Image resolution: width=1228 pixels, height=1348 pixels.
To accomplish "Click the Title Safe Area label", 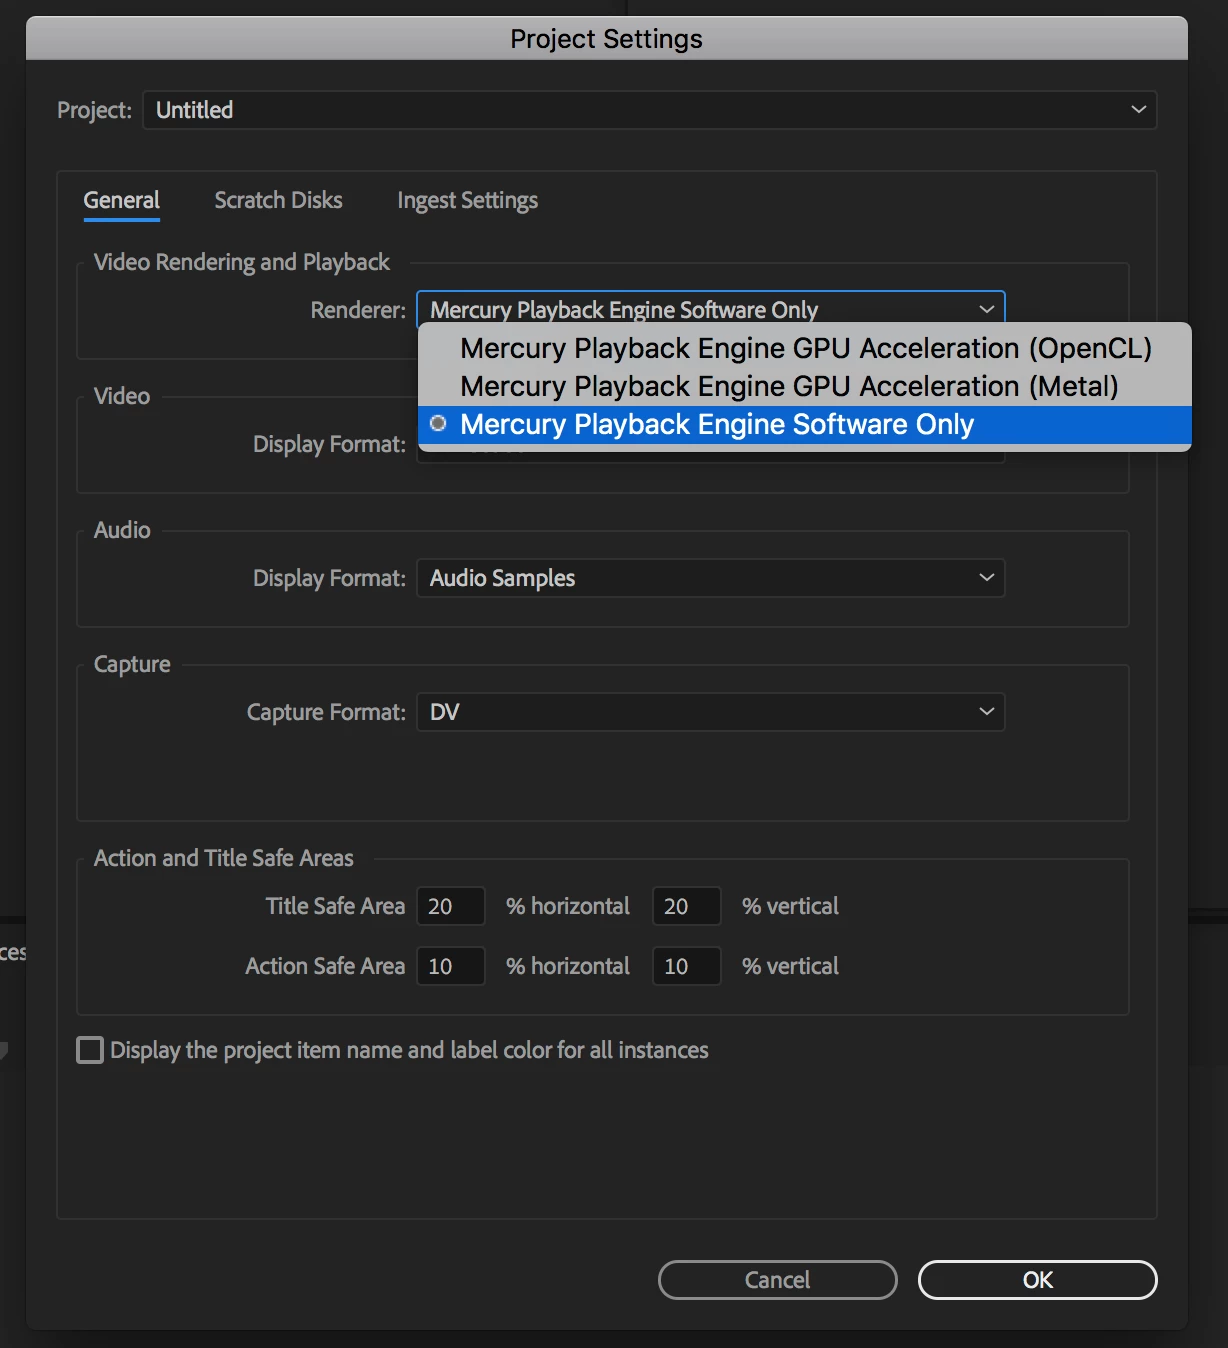I will click(335, 906).
